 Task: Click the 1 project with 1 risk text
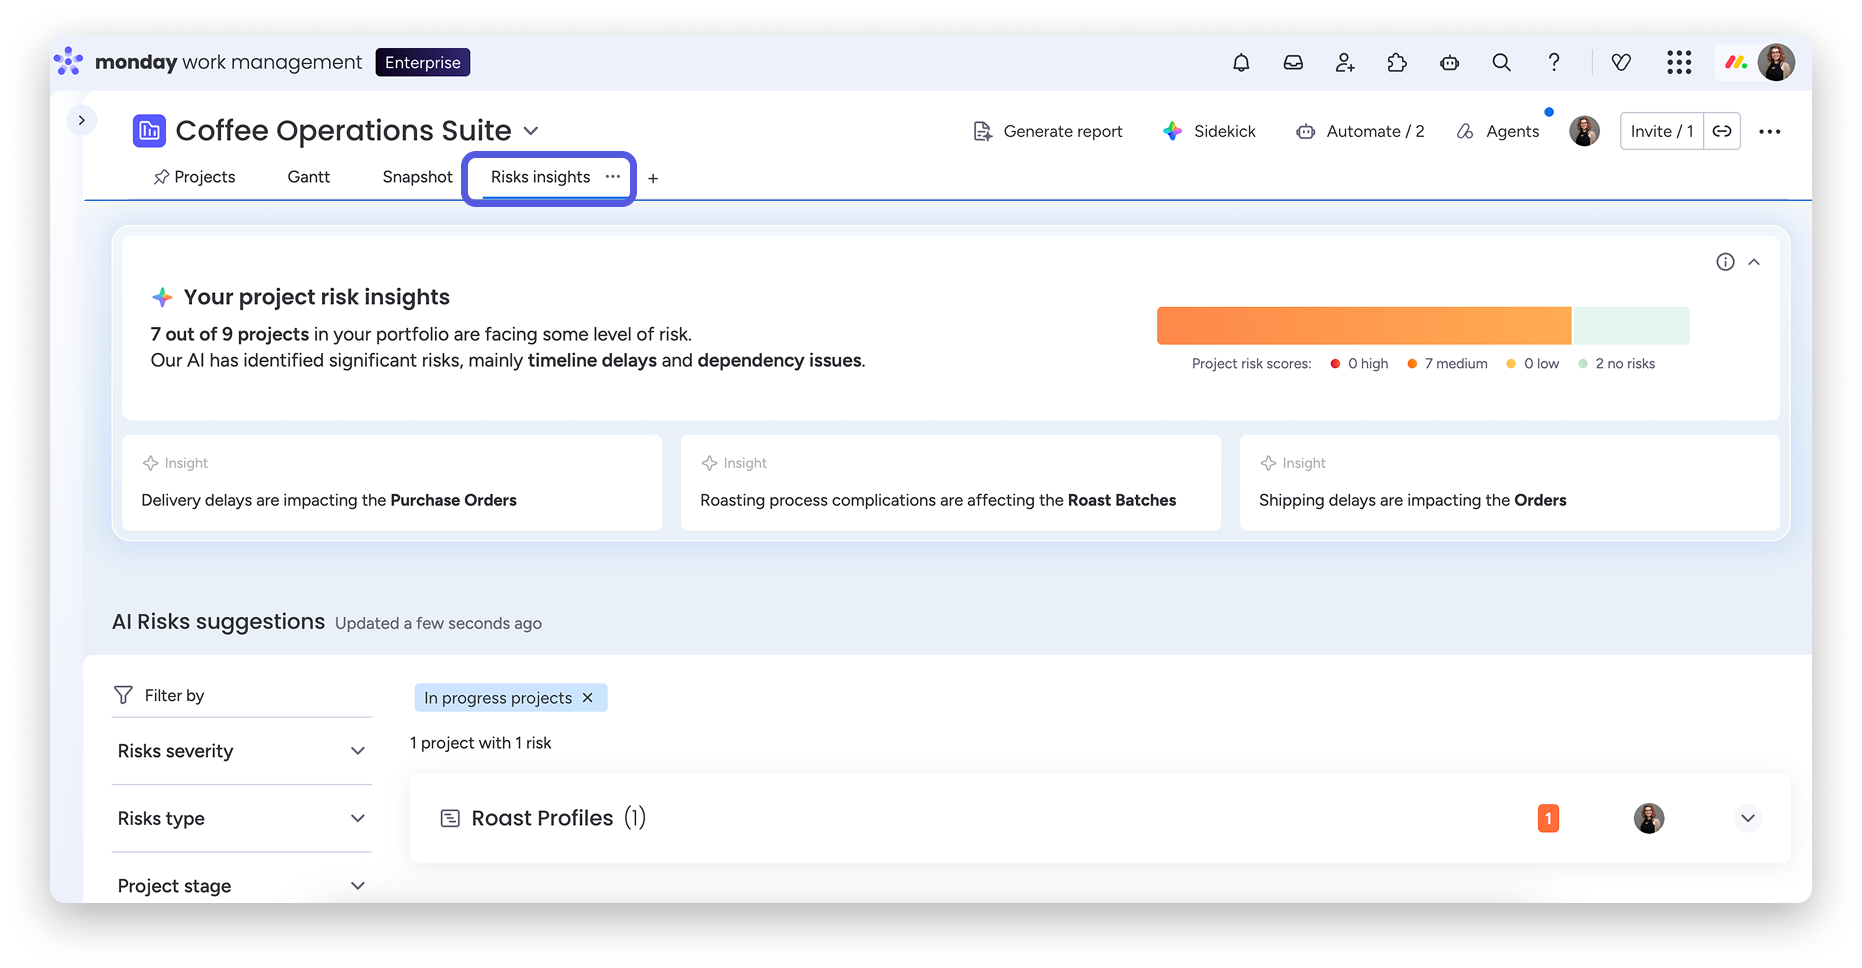[x=481, y=743]
